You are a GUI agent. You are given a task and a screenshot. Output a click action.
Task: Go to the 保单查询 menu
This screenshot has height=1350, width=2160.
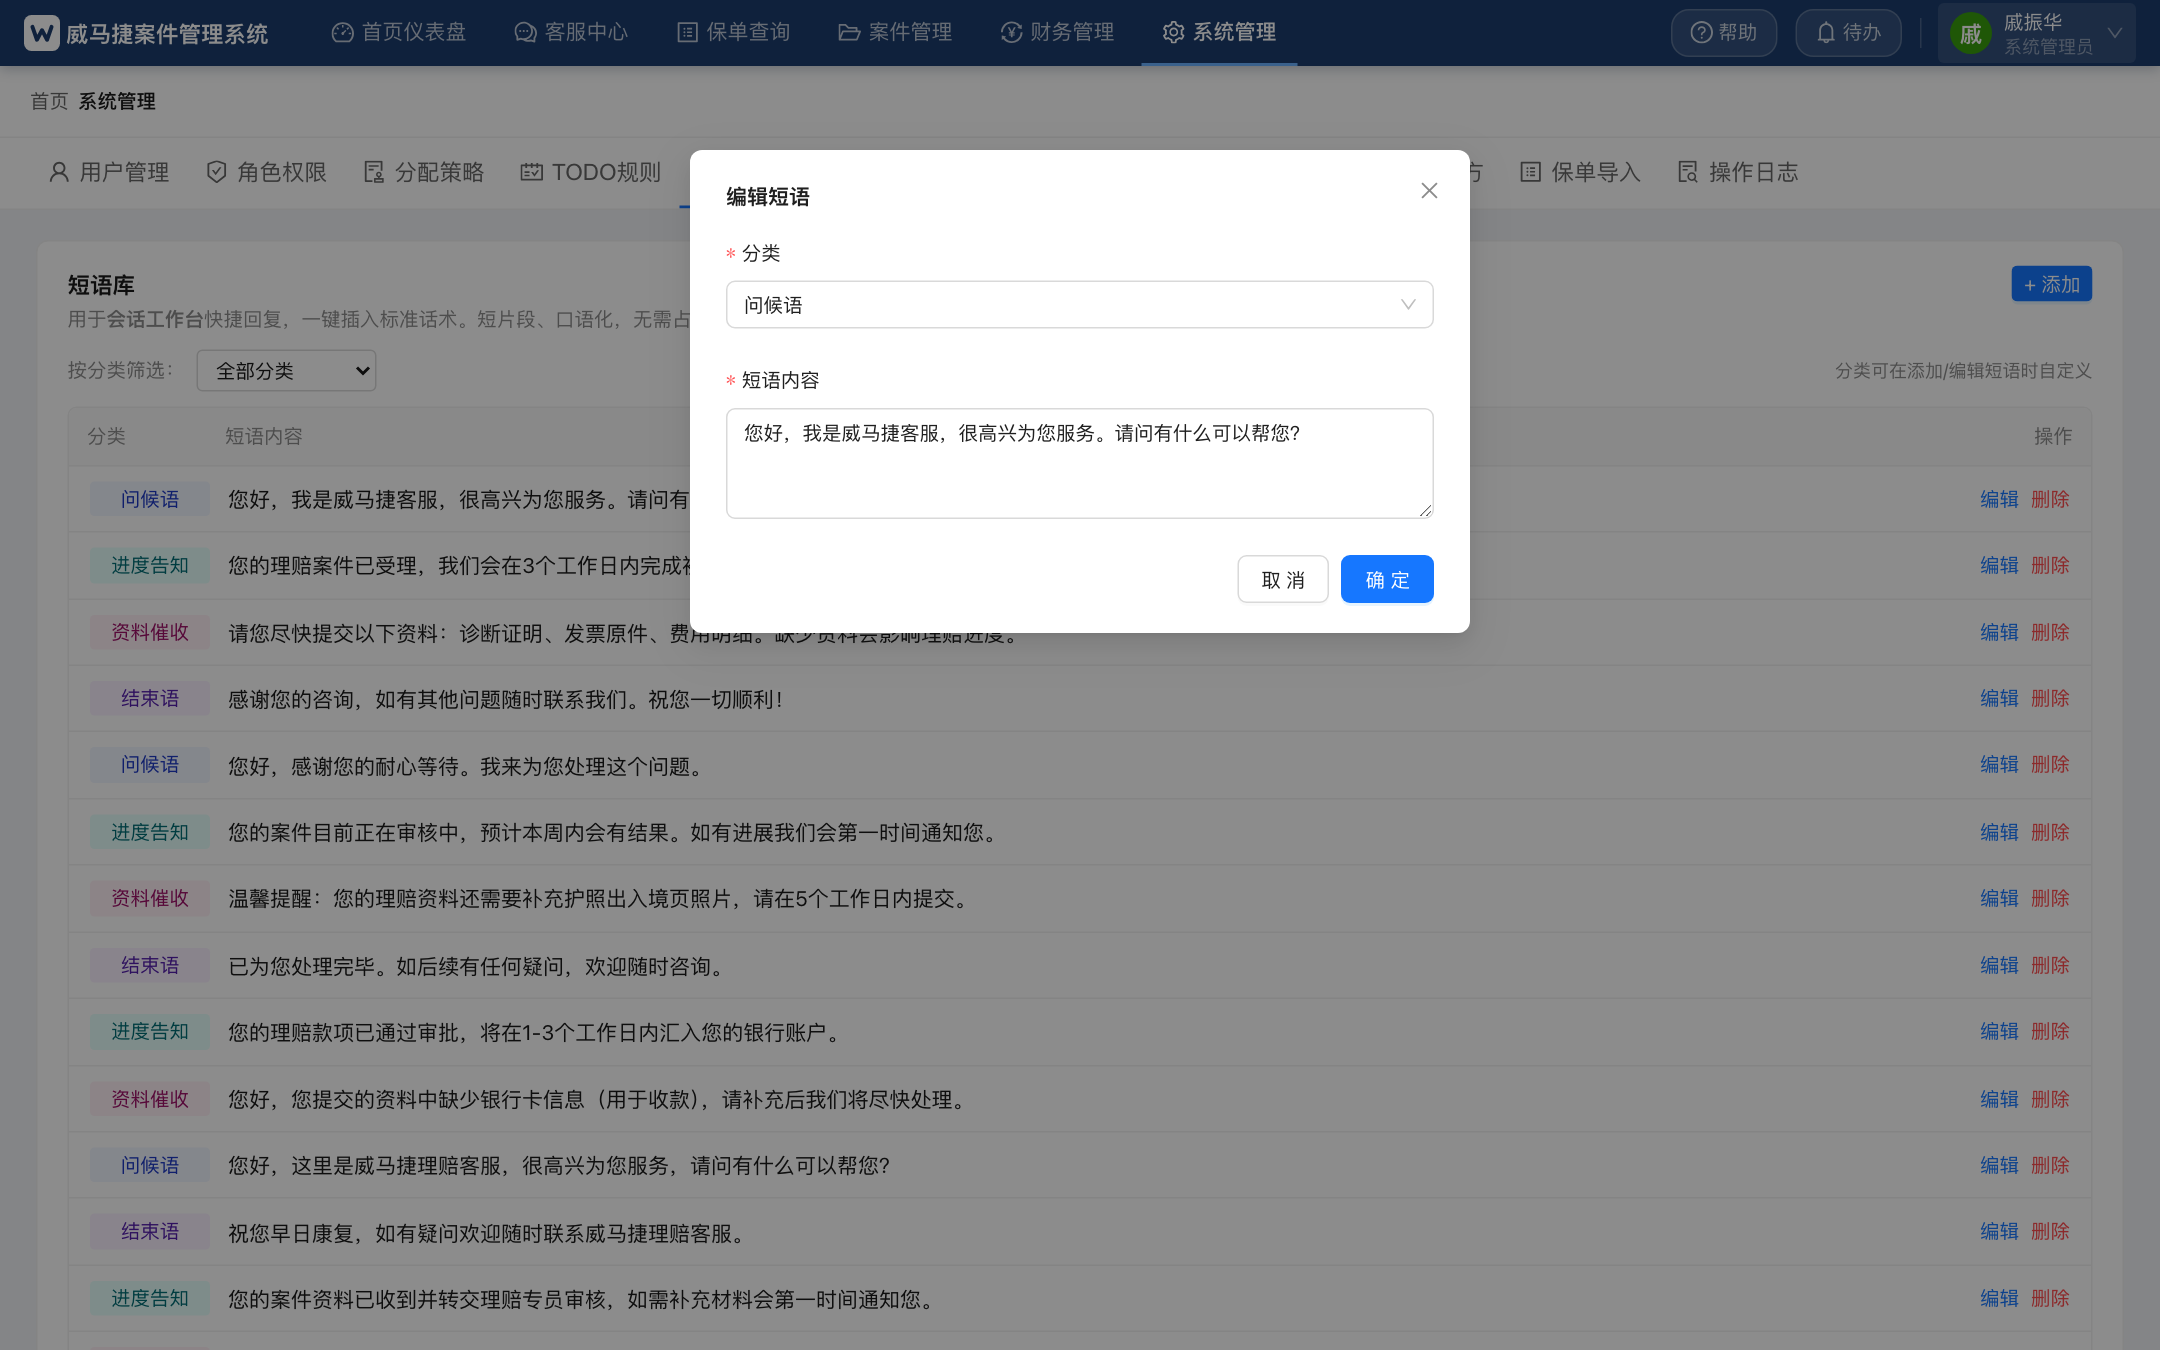click(733, 33)
